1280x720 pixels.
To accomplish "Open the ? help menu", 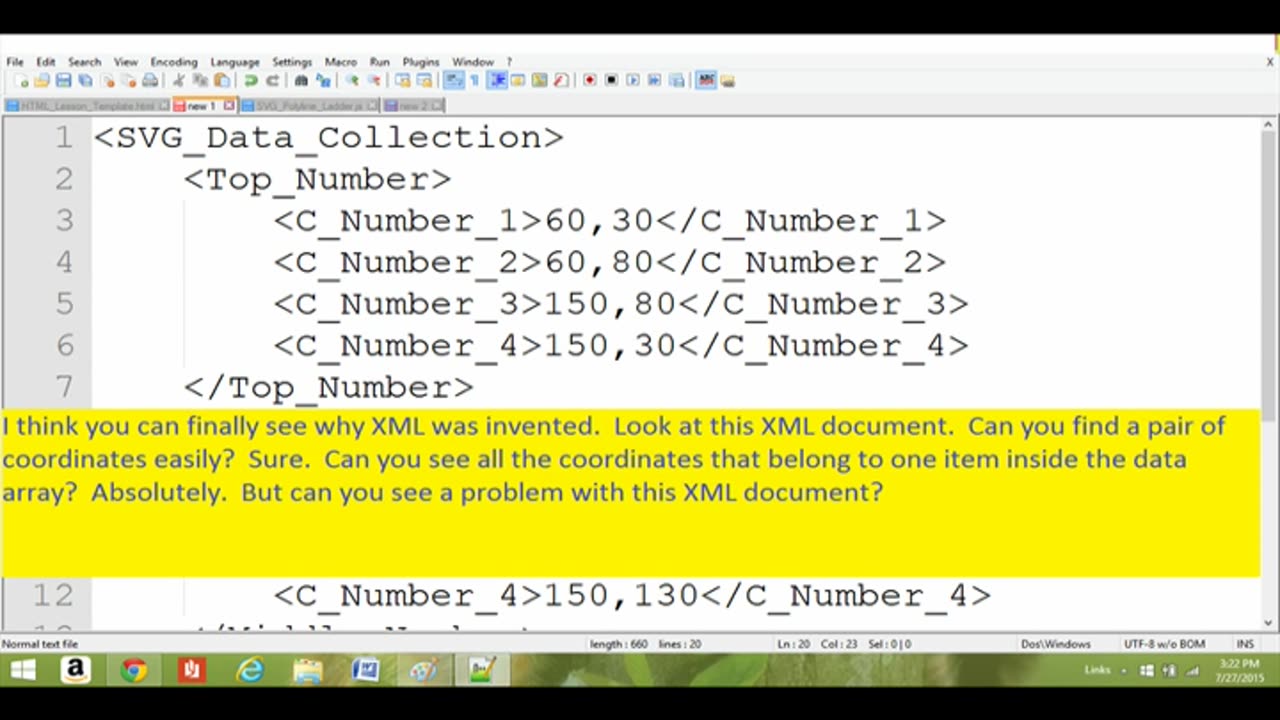I will click(x=509, y=62).
